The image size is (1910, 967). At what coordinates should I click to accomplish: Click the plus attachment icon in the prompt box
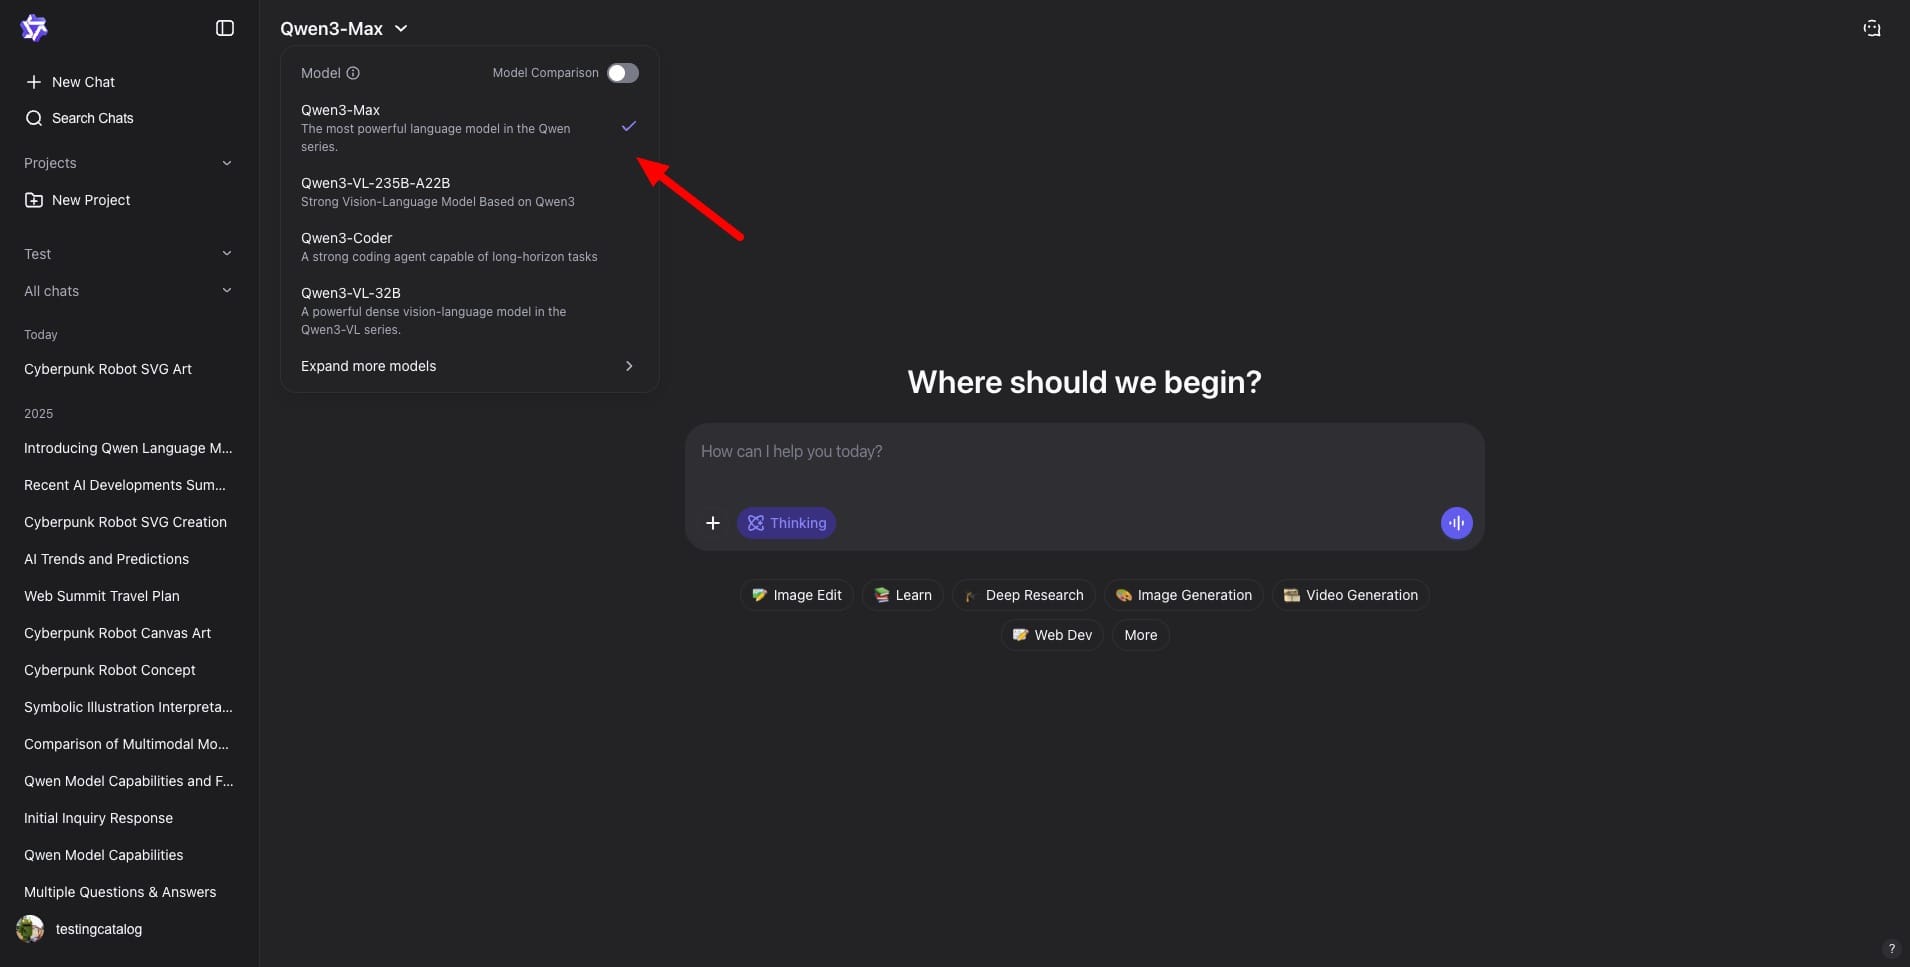[x=713, y=523]
